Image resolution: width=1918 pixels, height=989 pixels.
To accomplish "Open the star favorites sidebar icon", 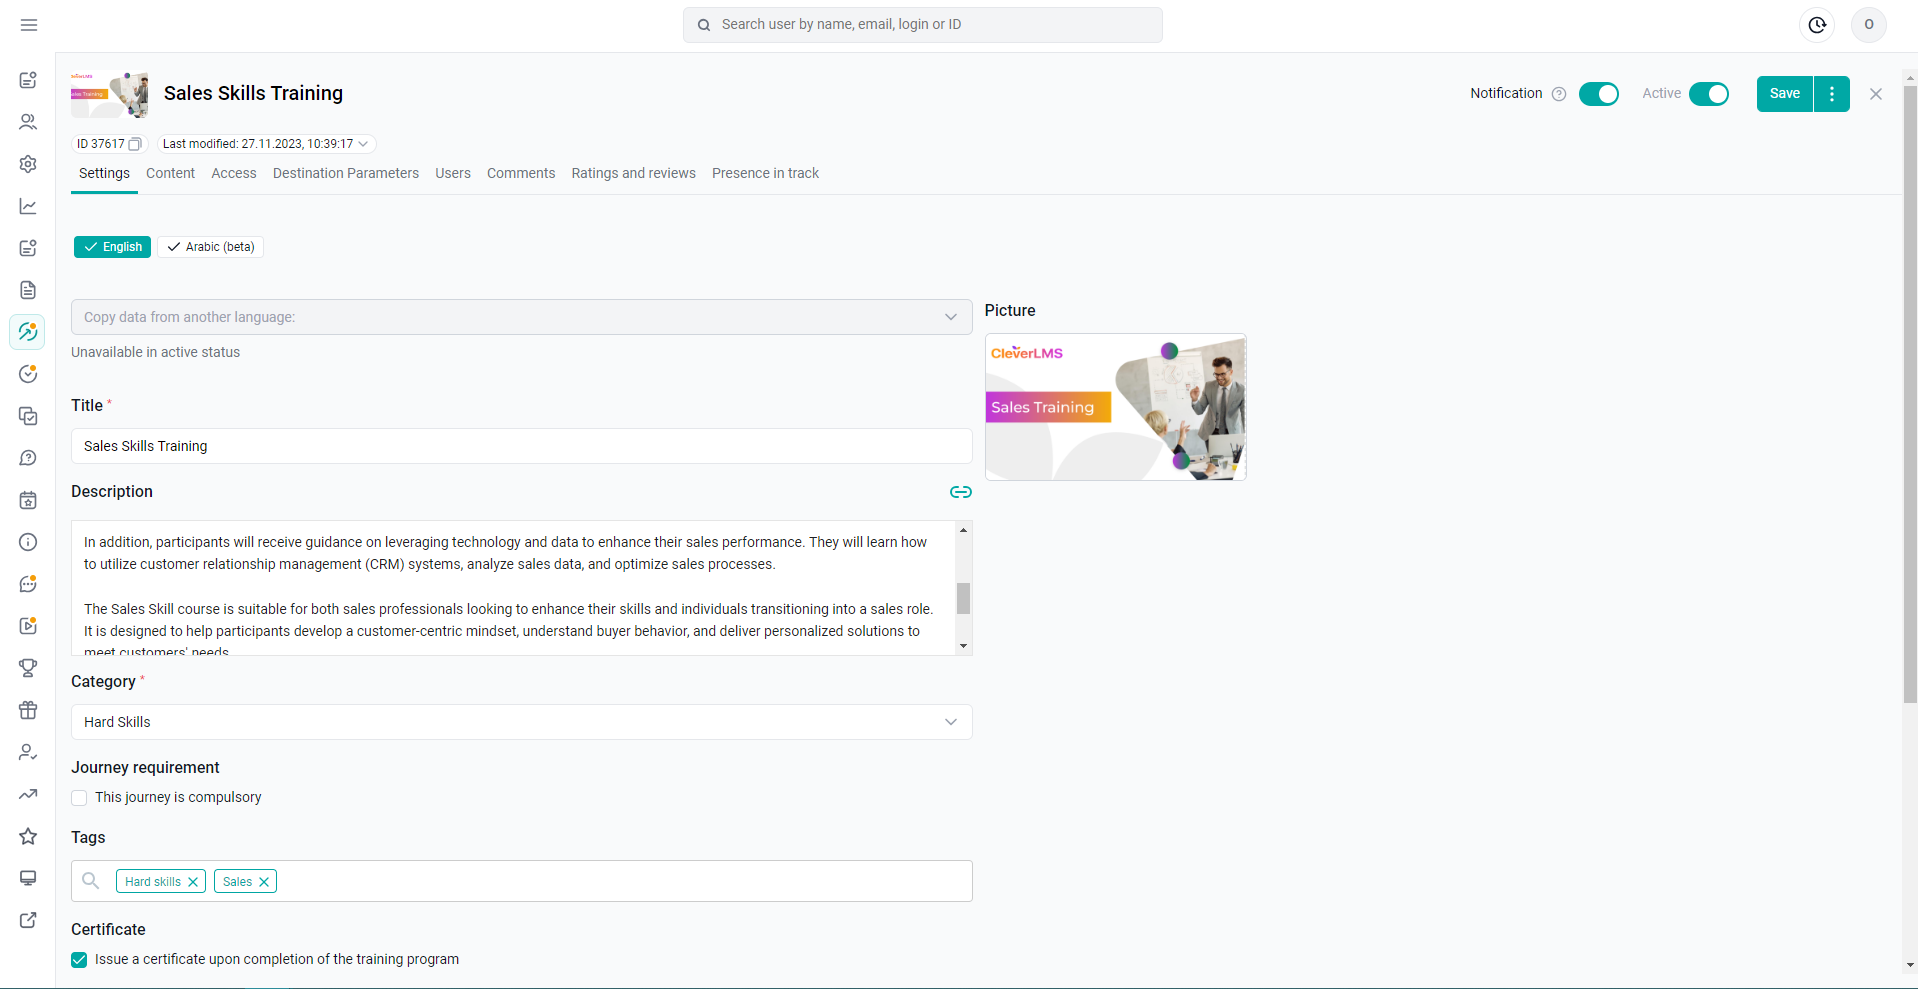I will tap(28, 836).
